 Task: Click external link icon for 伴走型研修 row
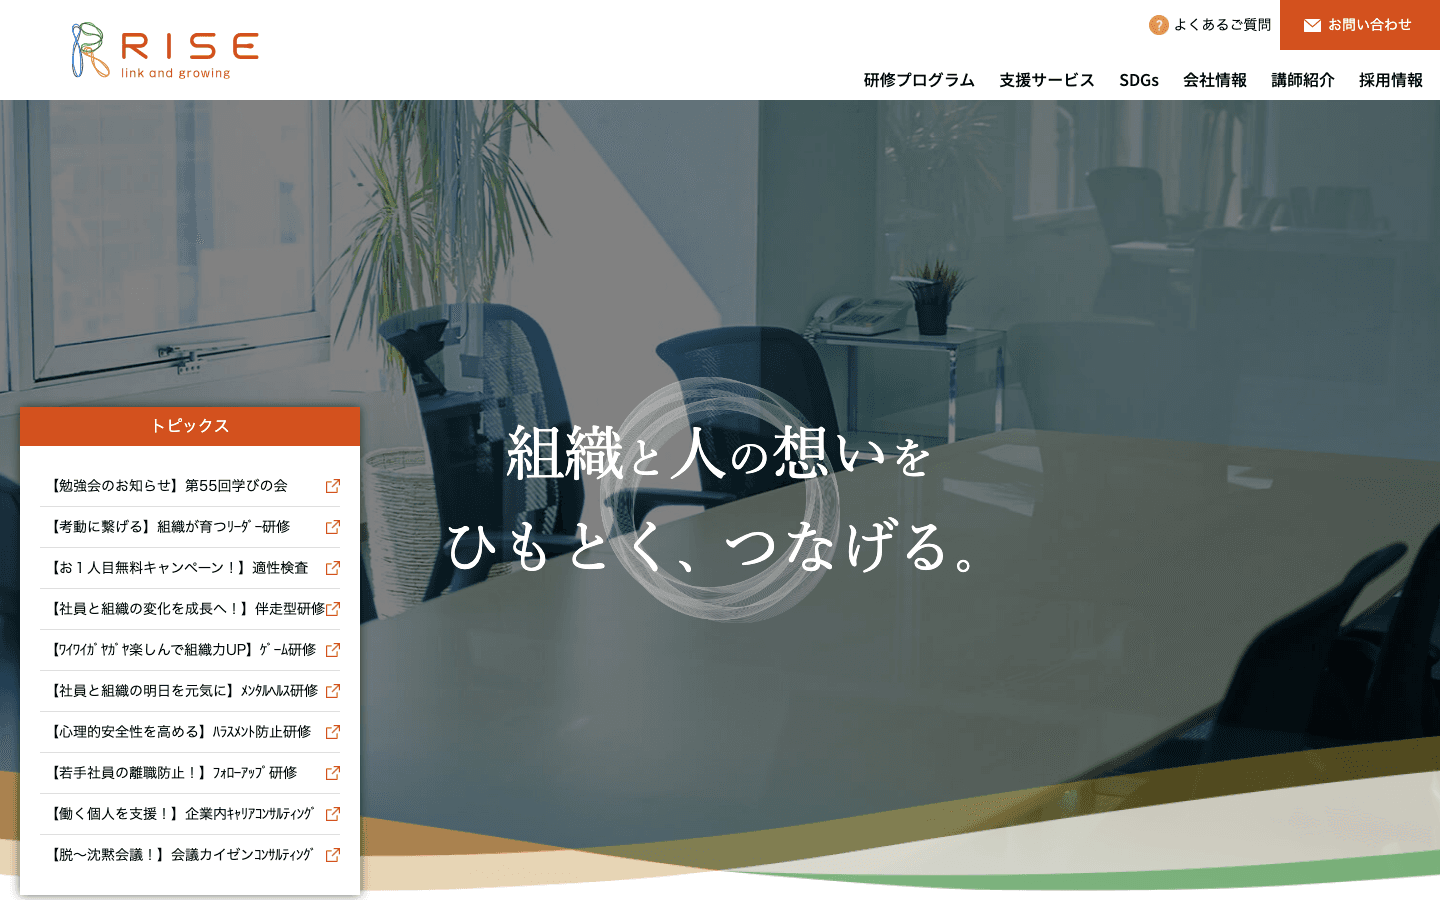(x=333, y=609)
